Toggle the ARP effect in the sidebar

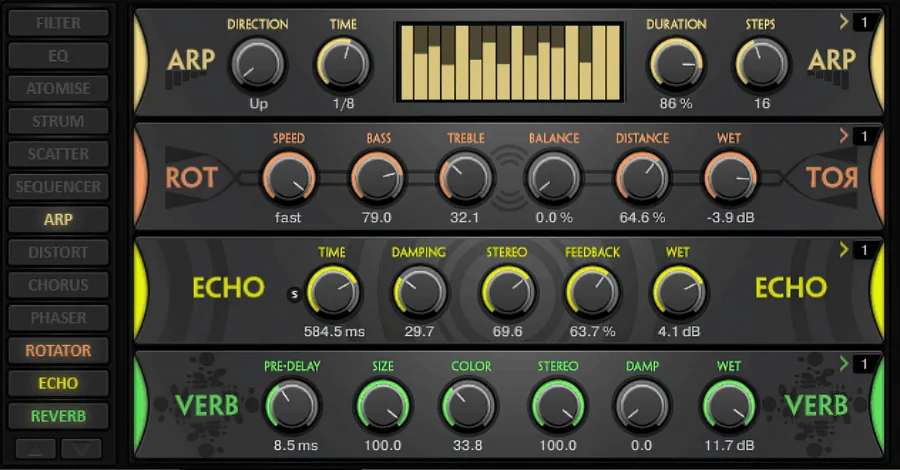click(x=59, y=220)
